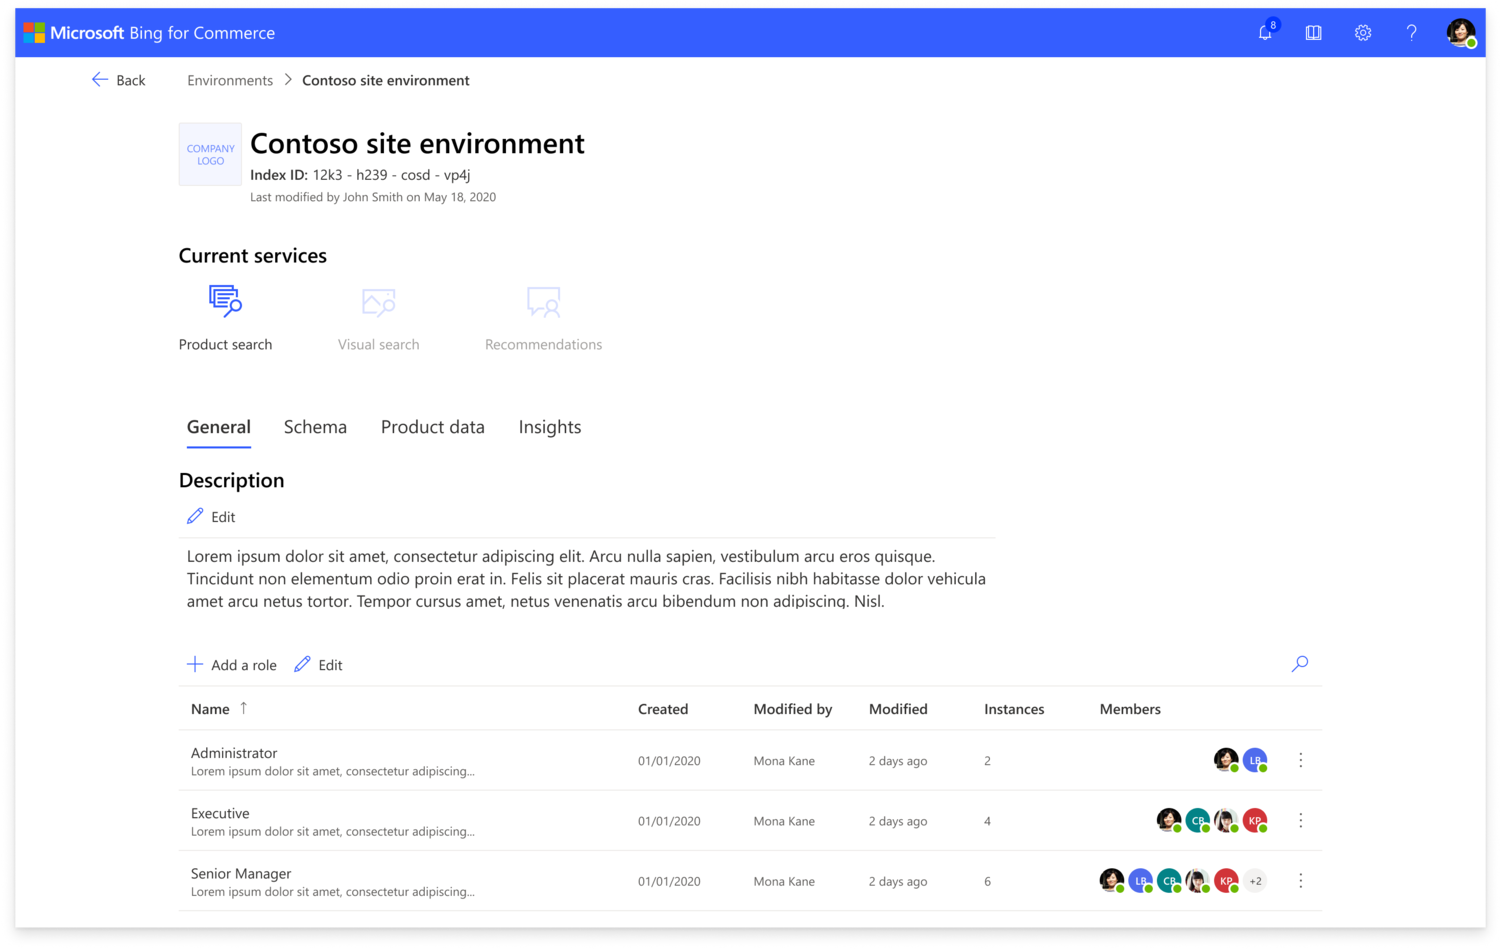
Task: Select the Product search service icon
Action: point(225,301)
